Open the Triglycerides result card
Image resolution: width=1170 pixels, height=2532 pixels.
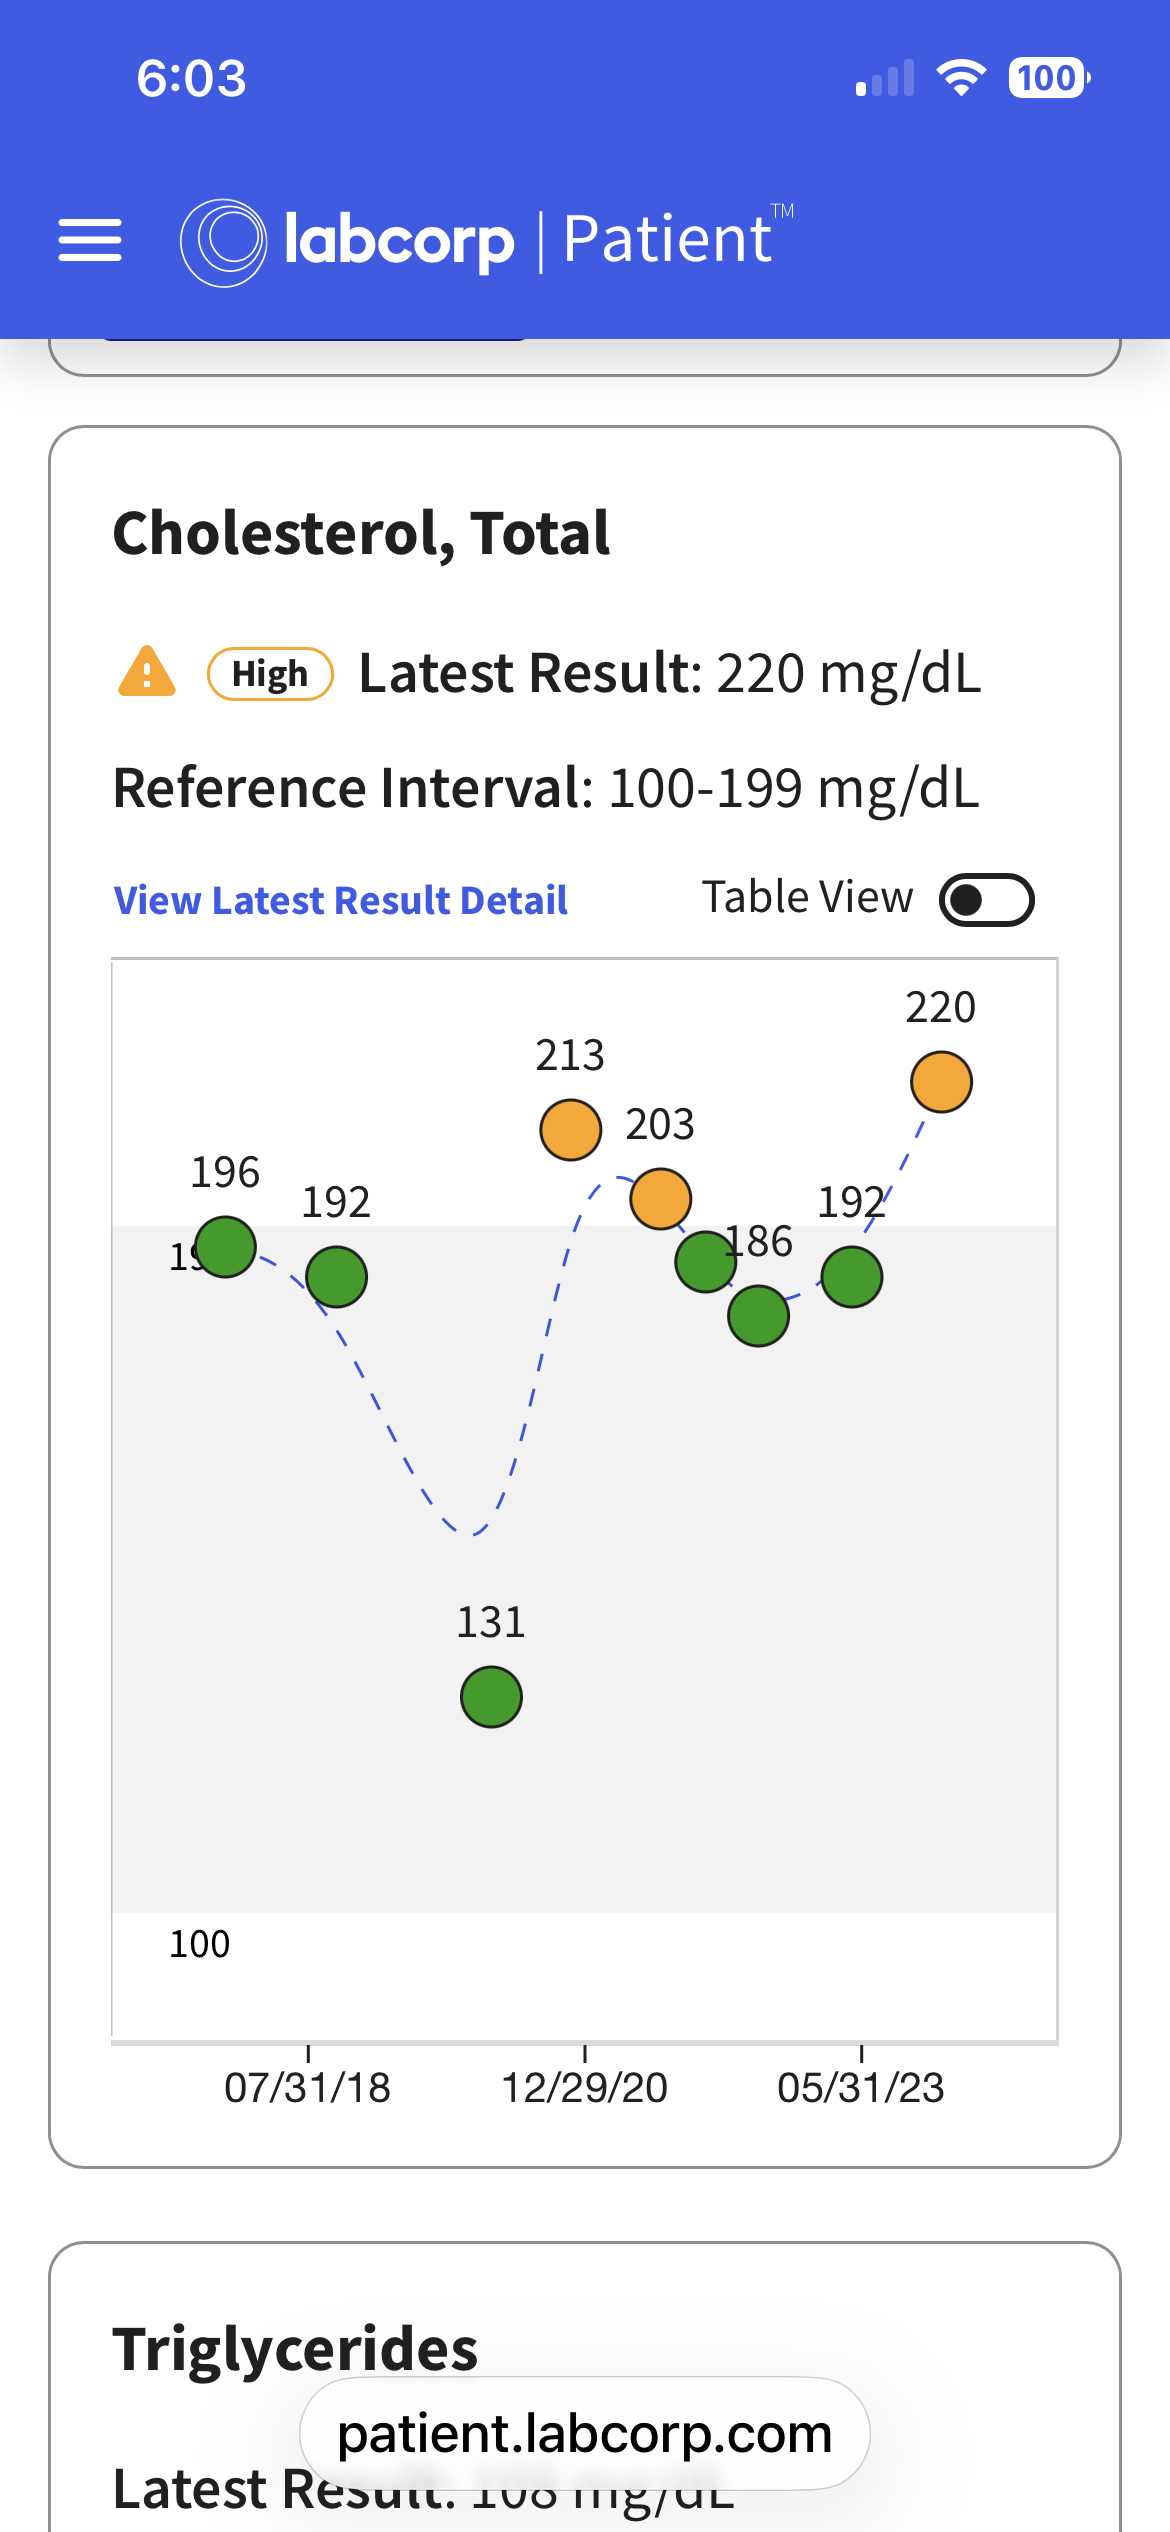585,2388
